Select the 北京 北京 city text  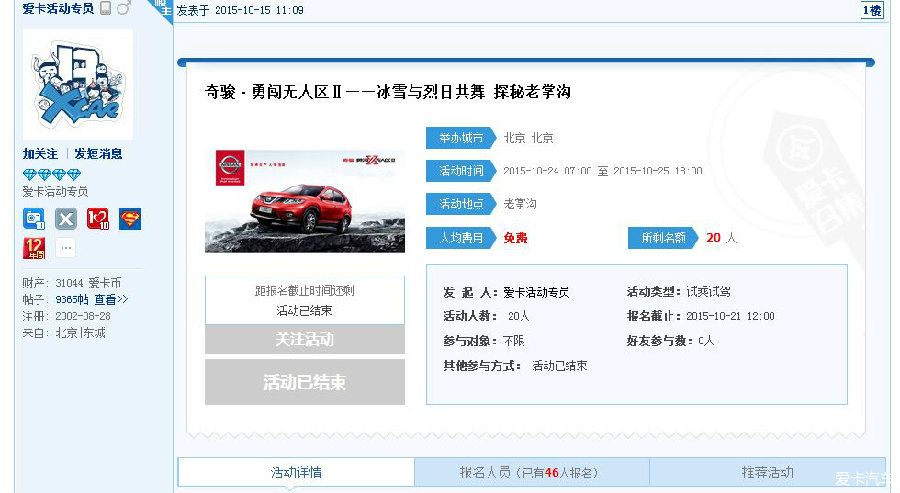coord(529,138)
